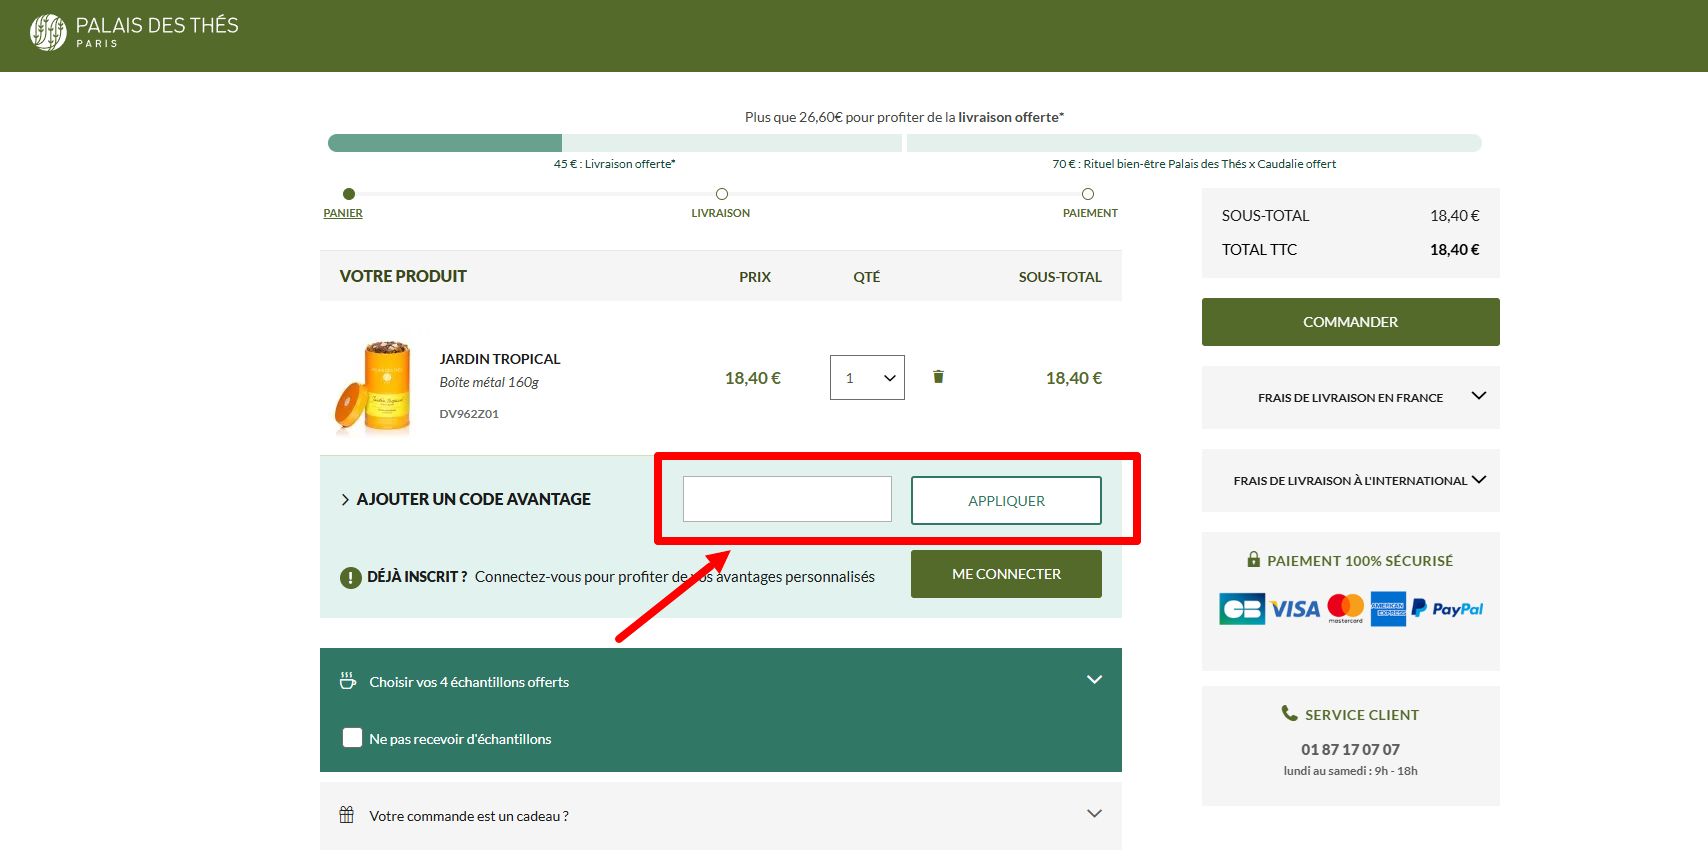
Task: Click the exclamation icon near Déjà inscrit
Action: (x=351, y=578)
